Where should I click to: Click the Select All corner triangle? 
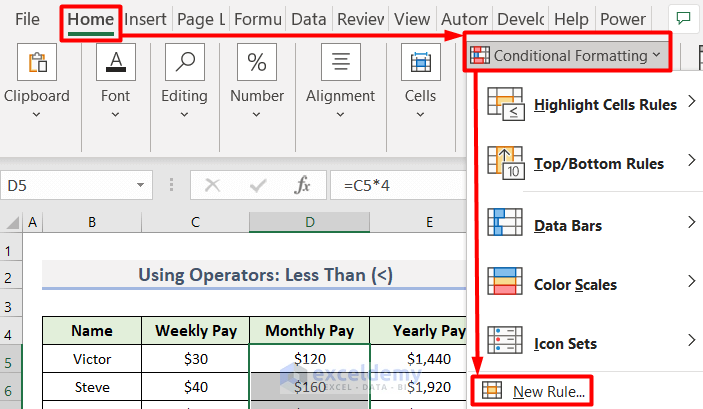click(13, 222)
